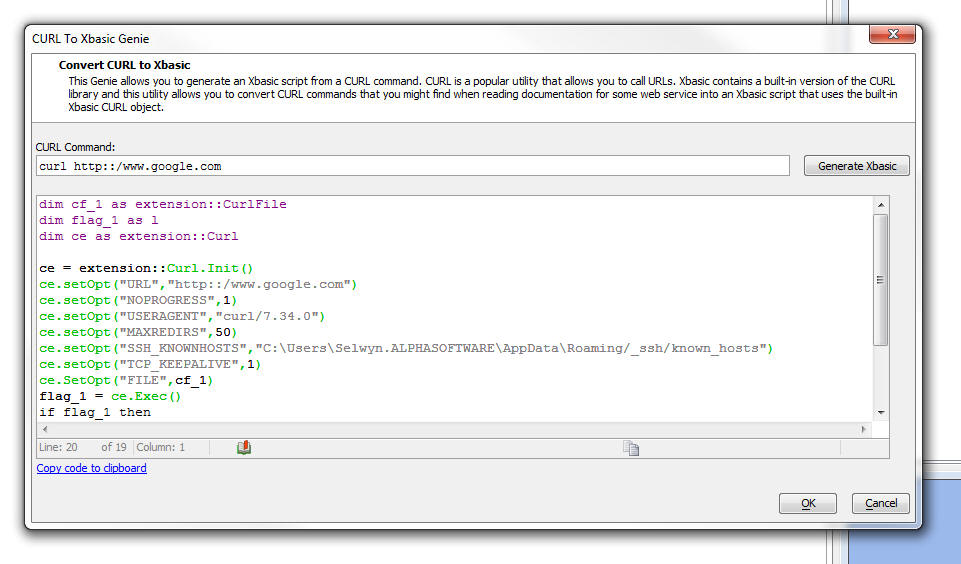Focus the CURL Command input field
961x564 pixels.
(412, 166)
